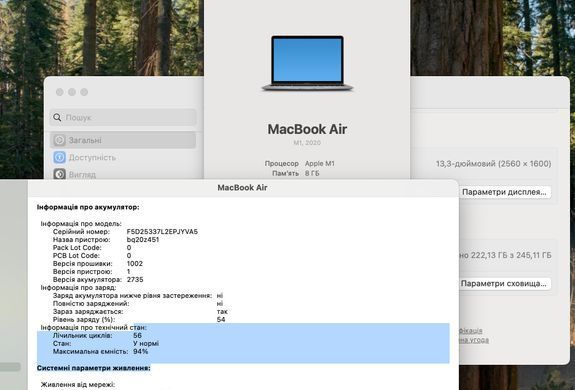
Task: Click the Повністю заряджений row label
Action: click(91, 303)
